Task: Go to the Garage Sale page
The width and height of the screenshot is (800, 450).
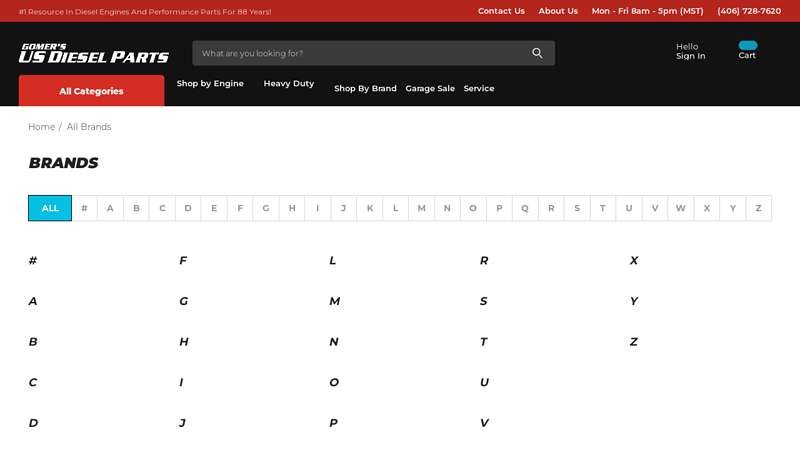Action: [430, 89]
